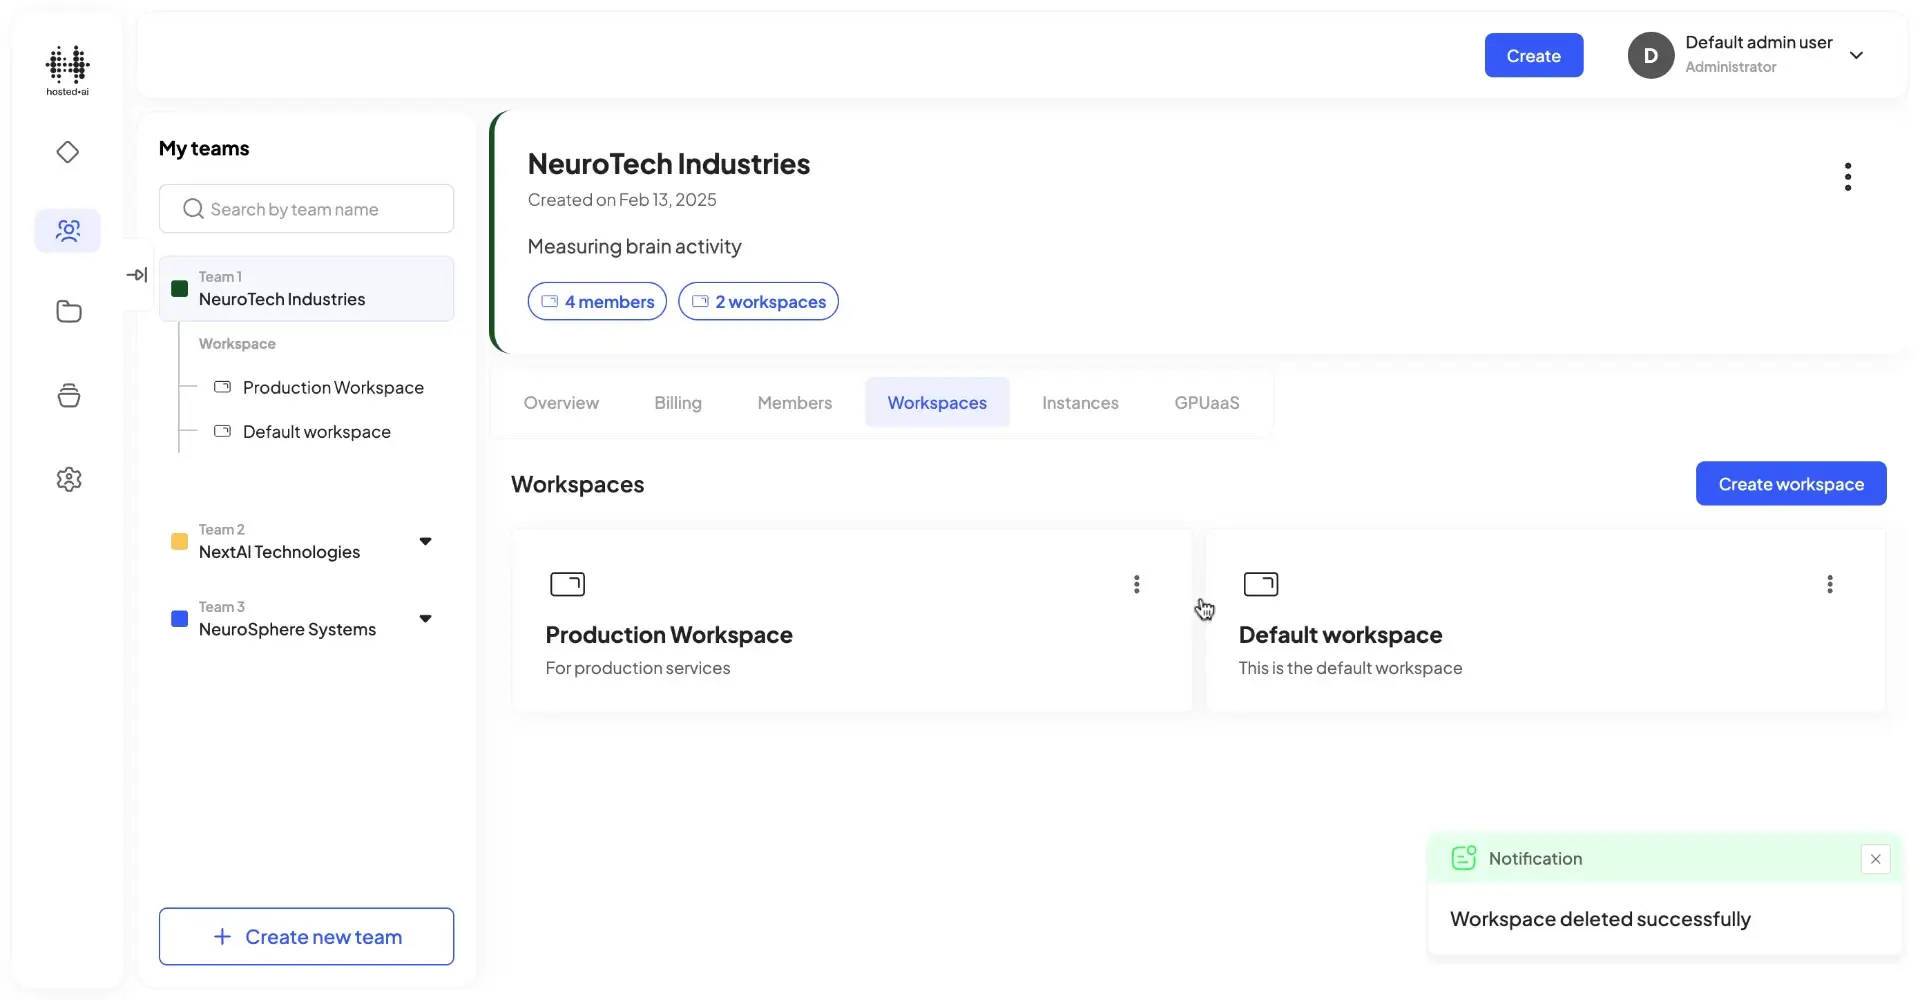This screenshot has height=1000, width=1920.
Task: Open the Default admin user account dropdown
Action: tap(1858, 55)
